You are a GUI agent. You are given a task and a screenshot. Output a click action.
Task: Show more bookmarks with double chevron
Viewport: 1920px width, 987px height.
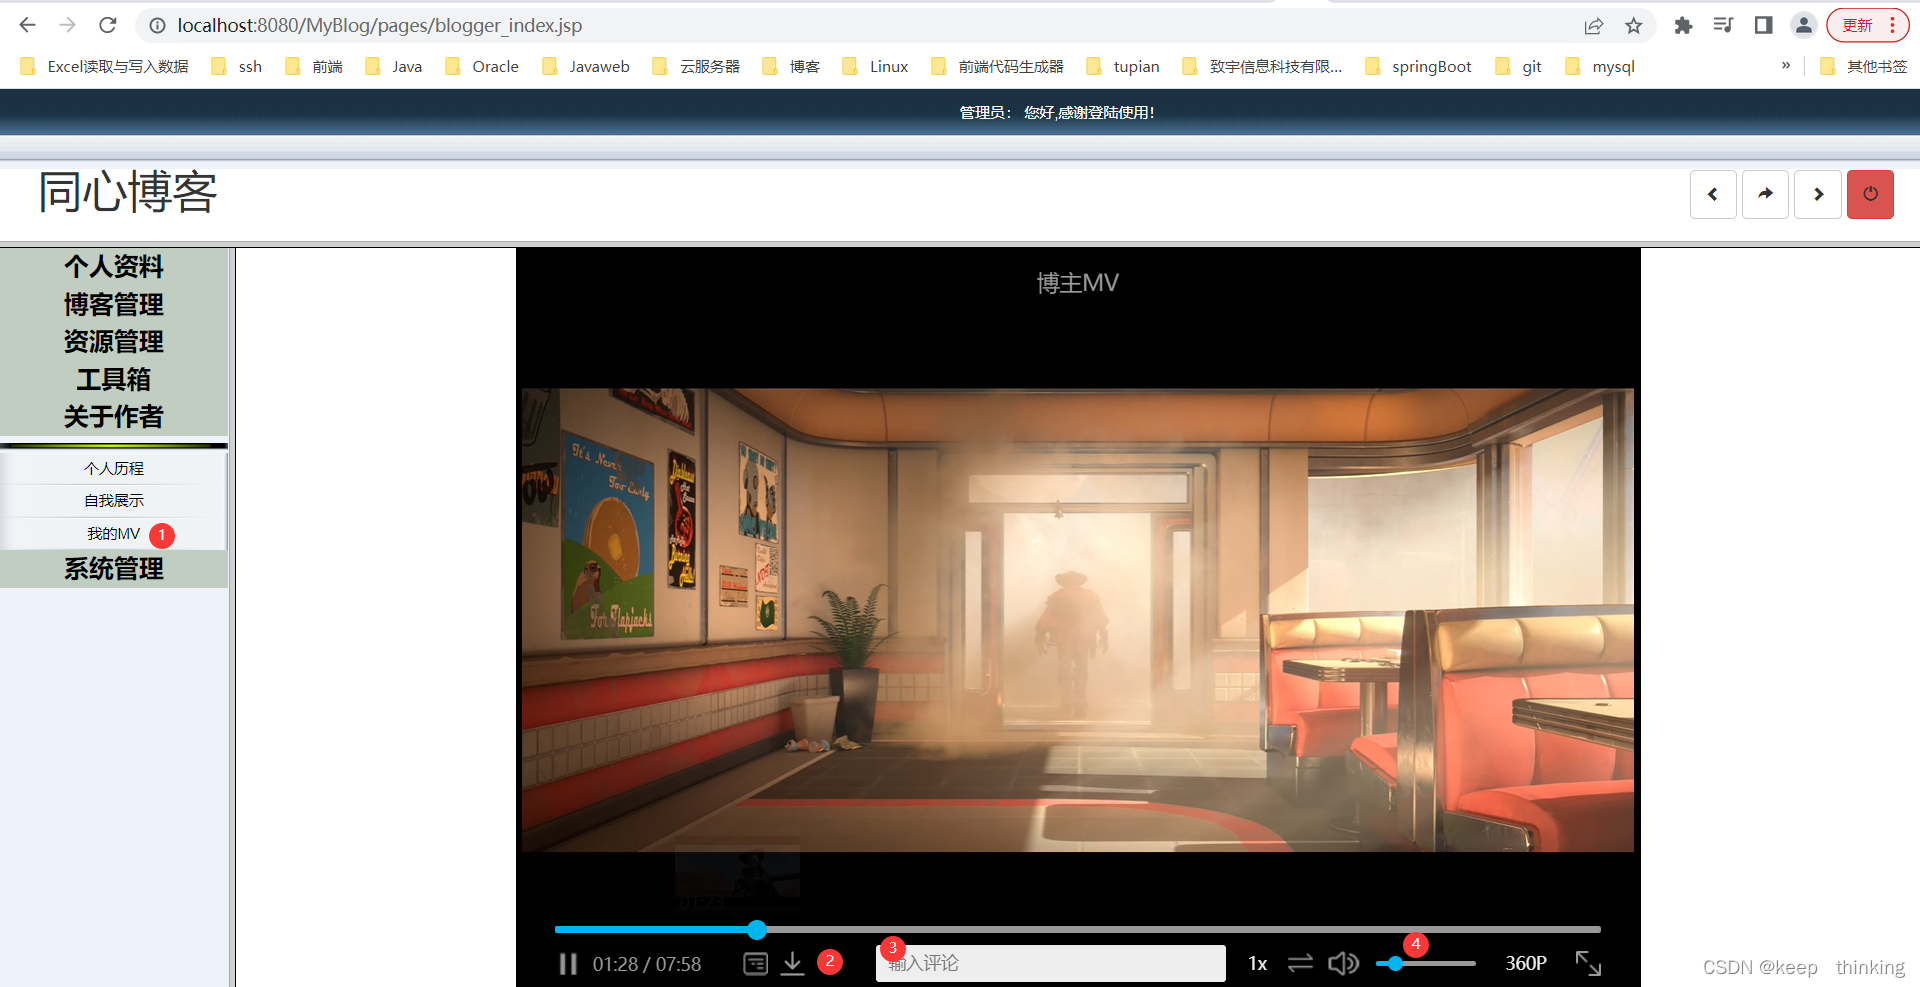coord(1786,66)
